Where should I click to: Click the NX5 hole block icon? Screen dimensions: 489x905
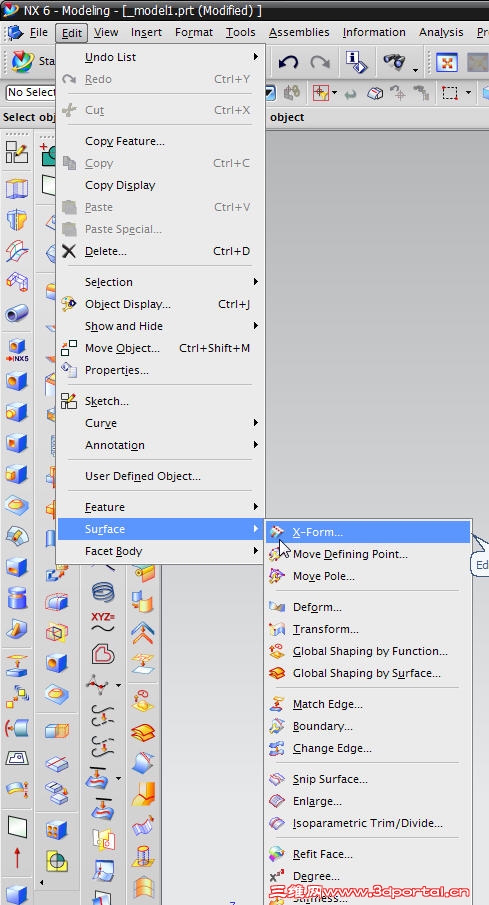(17, 350)
